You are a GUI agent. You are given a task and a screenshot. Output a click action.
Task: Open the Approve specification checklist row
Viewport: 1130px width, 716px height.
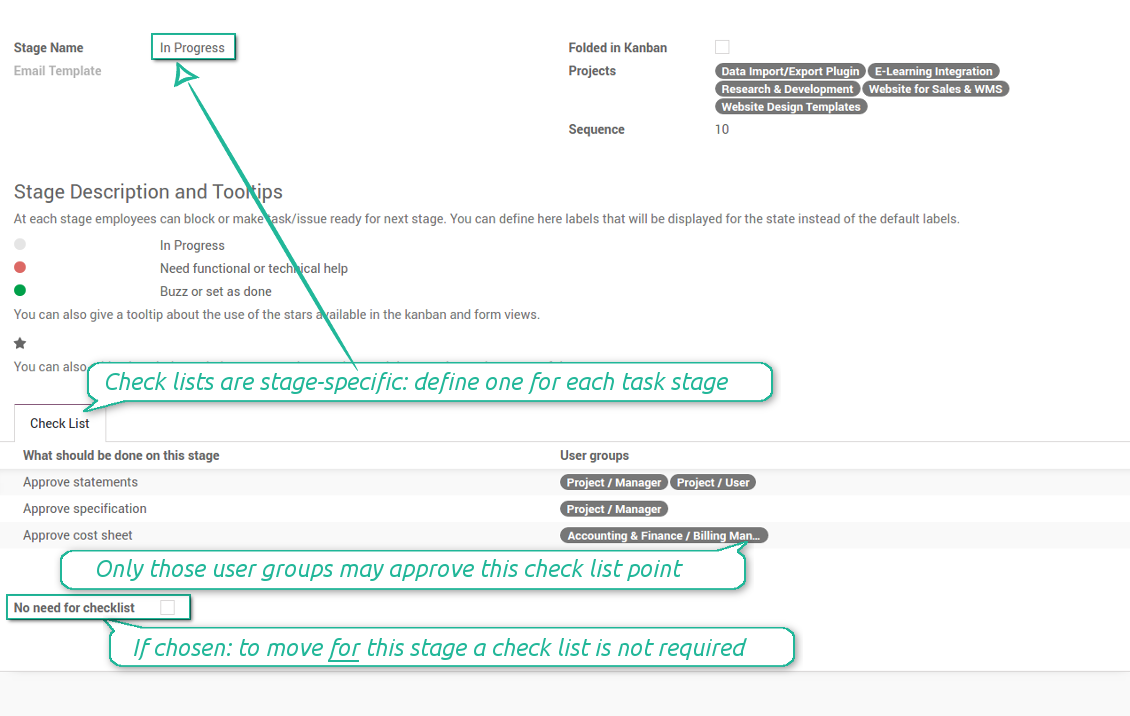click(x=85, y=509)
